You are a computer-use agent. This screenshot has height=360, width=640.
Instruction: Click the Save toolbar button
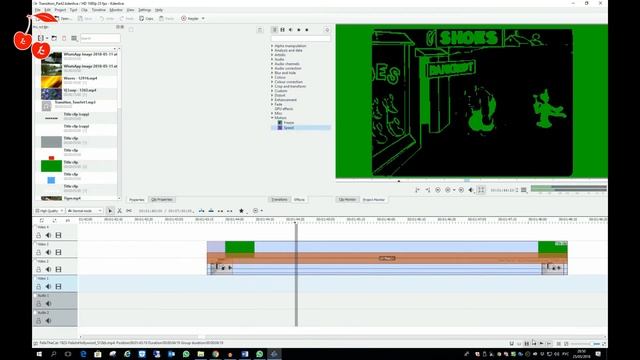[x=85, y=18]
